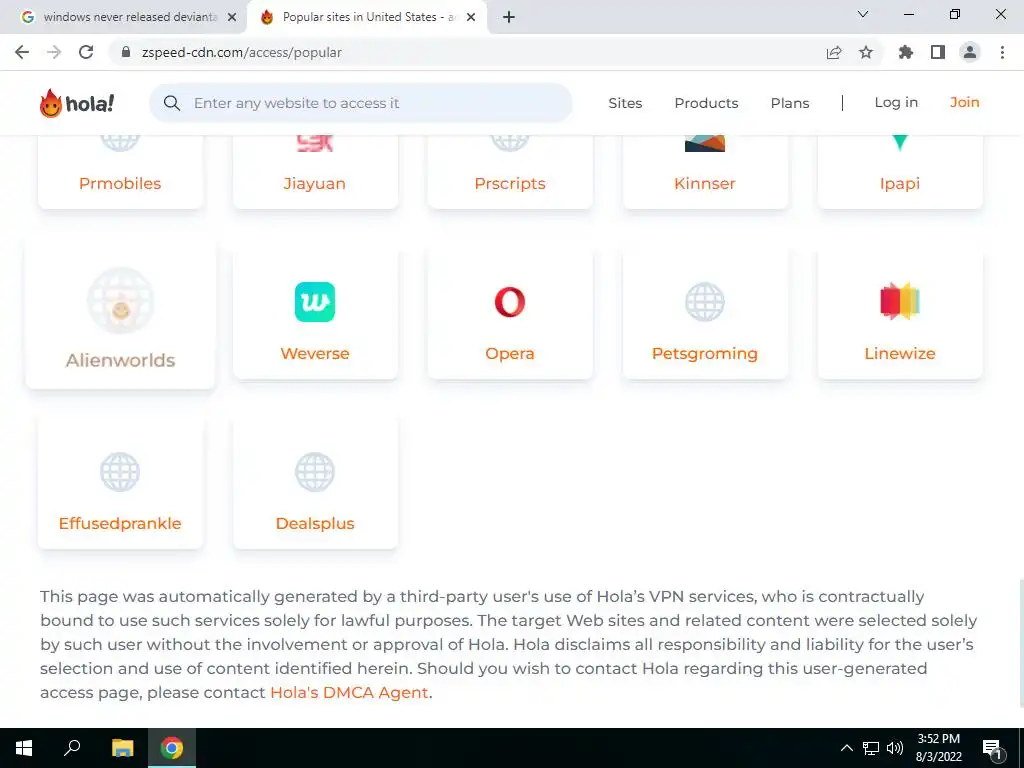
Task: Click the Kinnser site icon
Action: 705,144
